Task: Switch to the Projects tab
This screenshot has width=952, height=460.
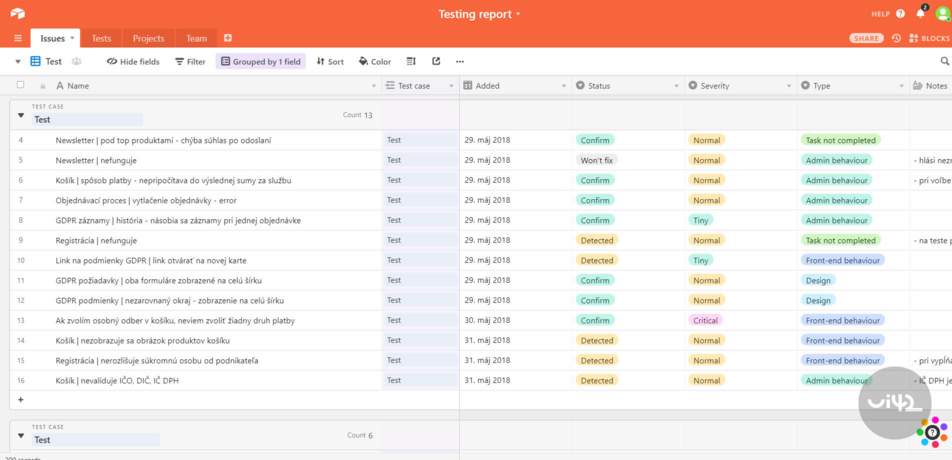Action: 148,38
